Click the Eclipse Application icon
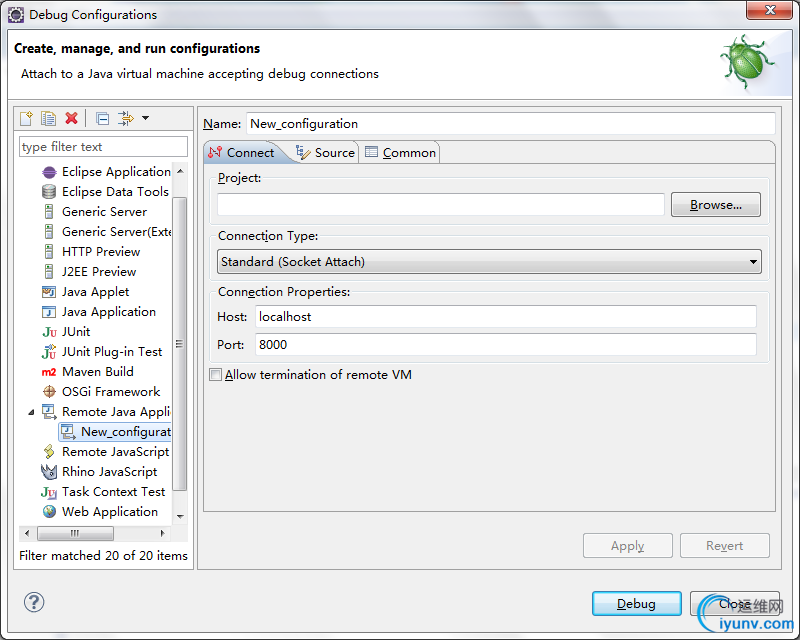The image size is (800, 640). pos(49,172)
